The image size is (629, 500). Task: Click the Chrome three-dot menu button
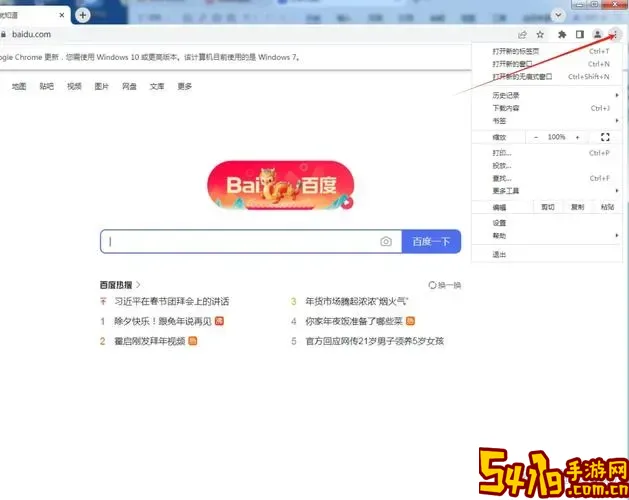(615, 35)
